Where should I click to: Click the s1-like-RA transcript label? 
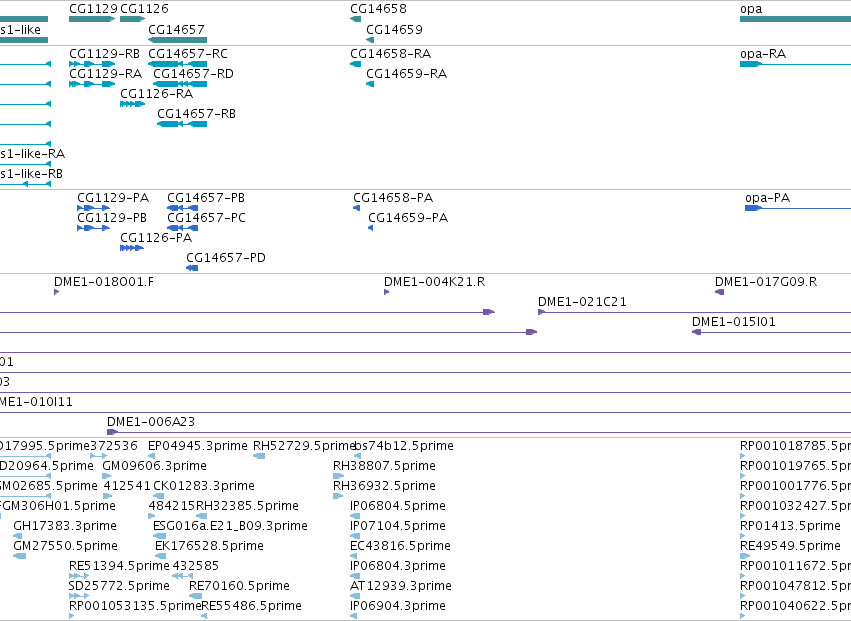(x=33, y=154)
